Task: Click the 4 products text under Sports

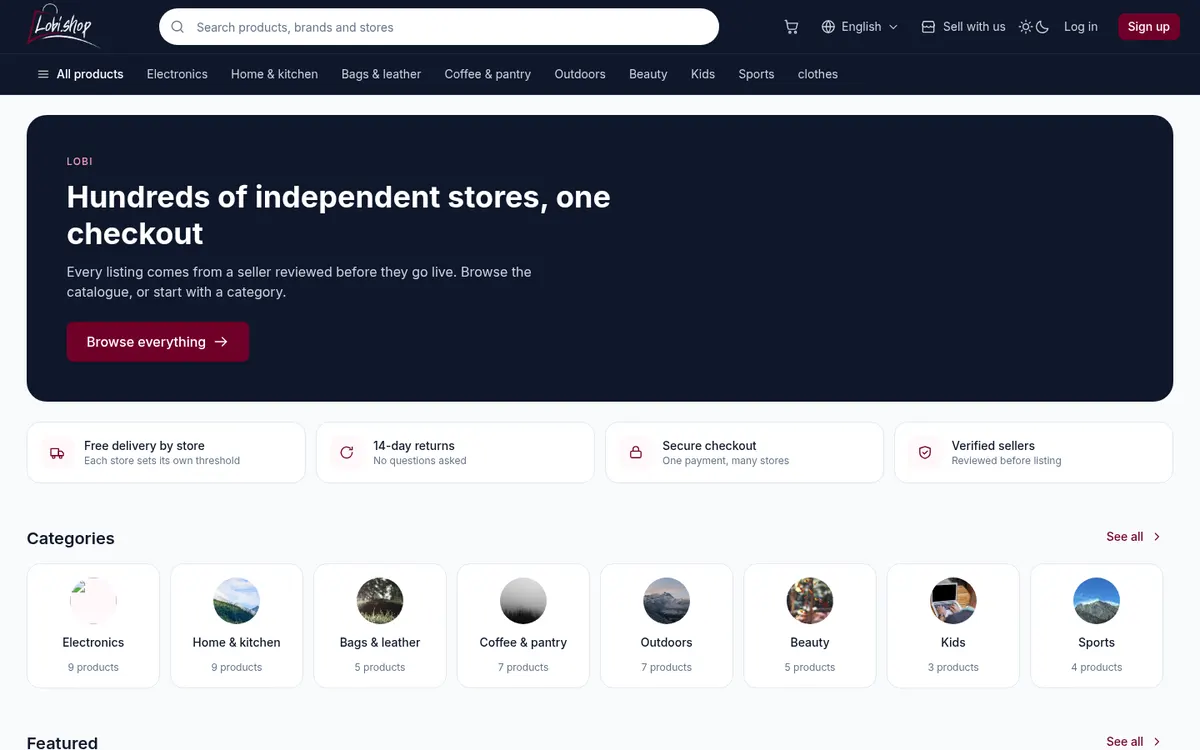Action: (1096, 667)
